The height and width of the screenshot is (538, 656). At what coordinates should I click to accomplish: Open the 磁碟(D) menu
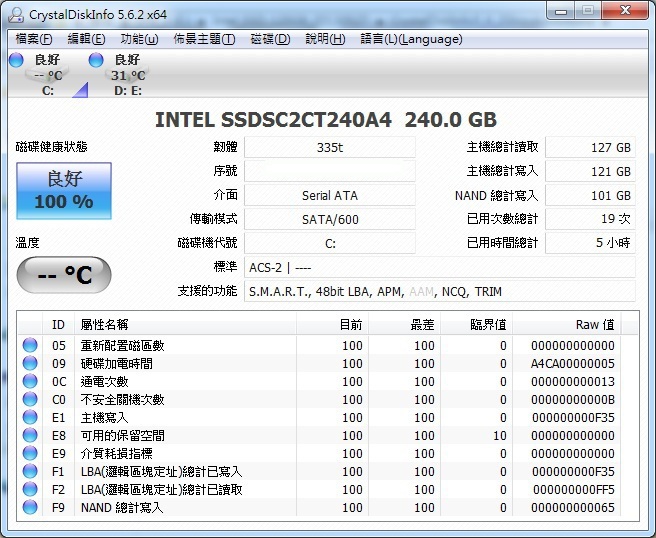(x=270, y=39)
